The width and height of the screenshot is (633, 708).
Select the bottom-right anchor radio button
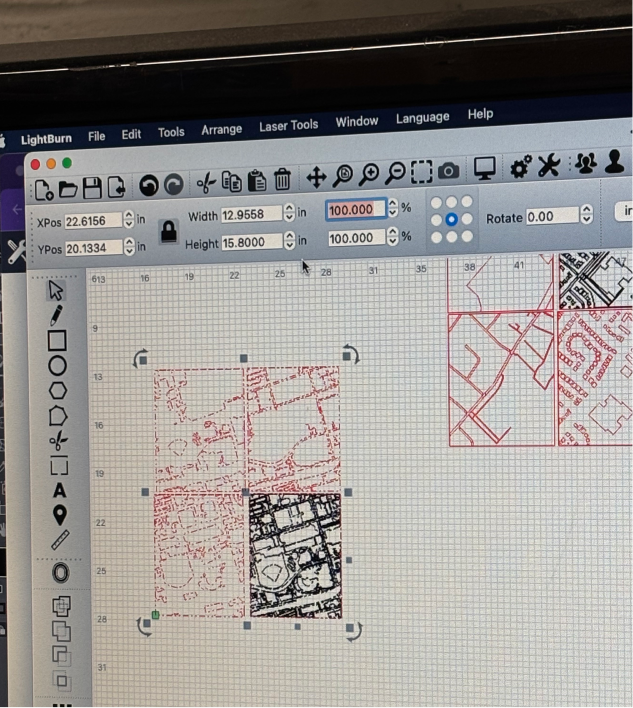[x=467, y=236]
